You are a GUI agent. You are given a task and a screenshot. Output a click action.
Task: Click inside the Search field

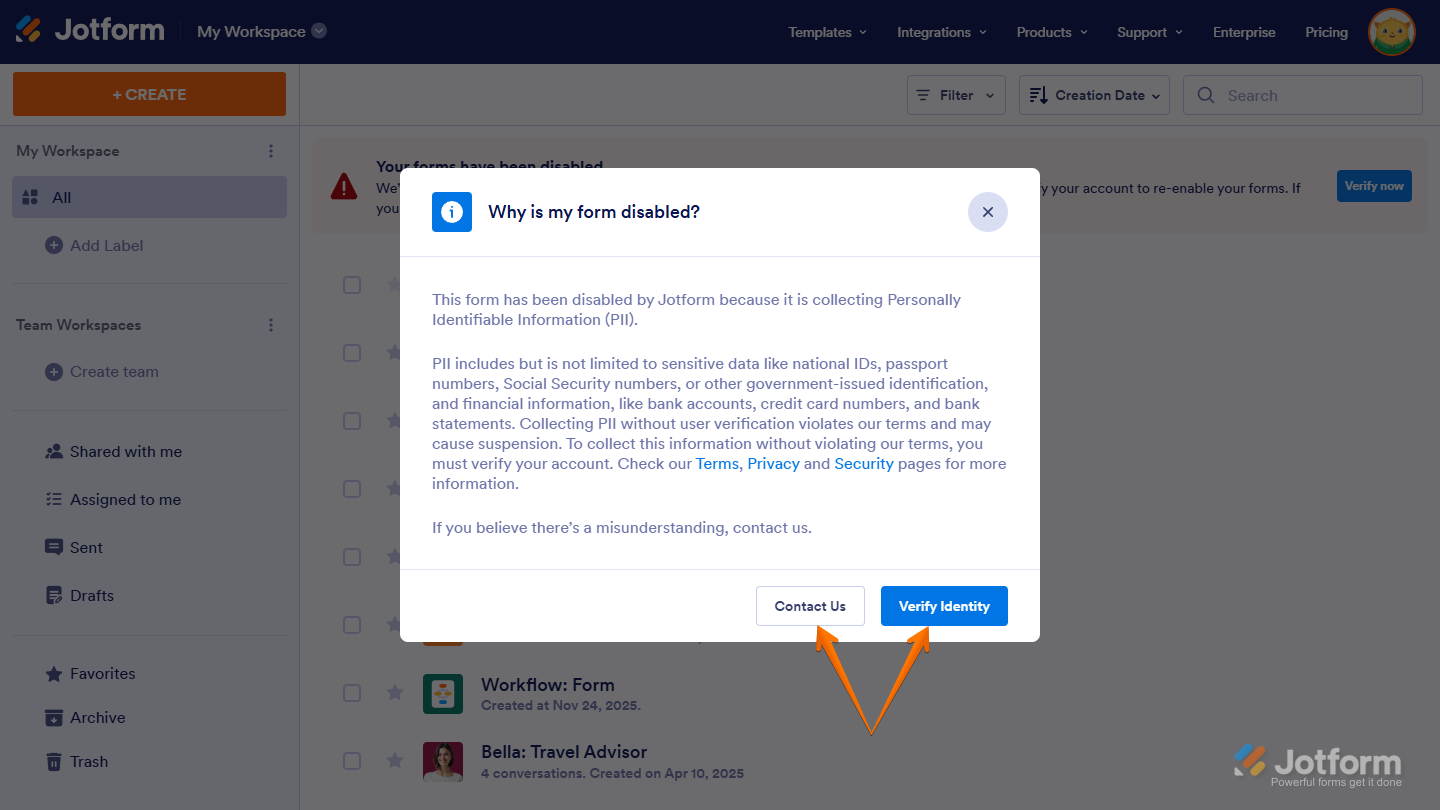[1302, 94]
